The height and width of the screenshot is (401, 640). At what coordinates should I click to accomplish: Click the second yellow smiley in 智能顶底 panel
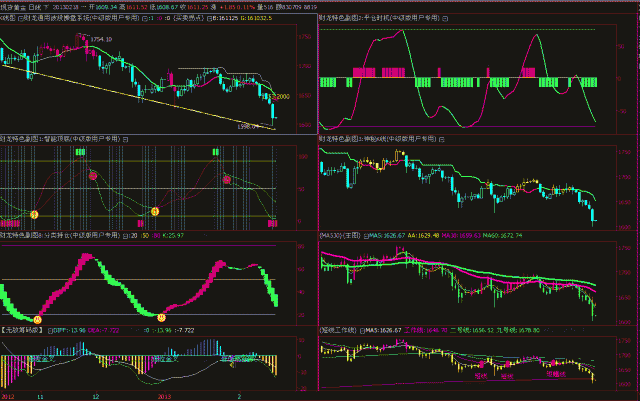(155, 212)
